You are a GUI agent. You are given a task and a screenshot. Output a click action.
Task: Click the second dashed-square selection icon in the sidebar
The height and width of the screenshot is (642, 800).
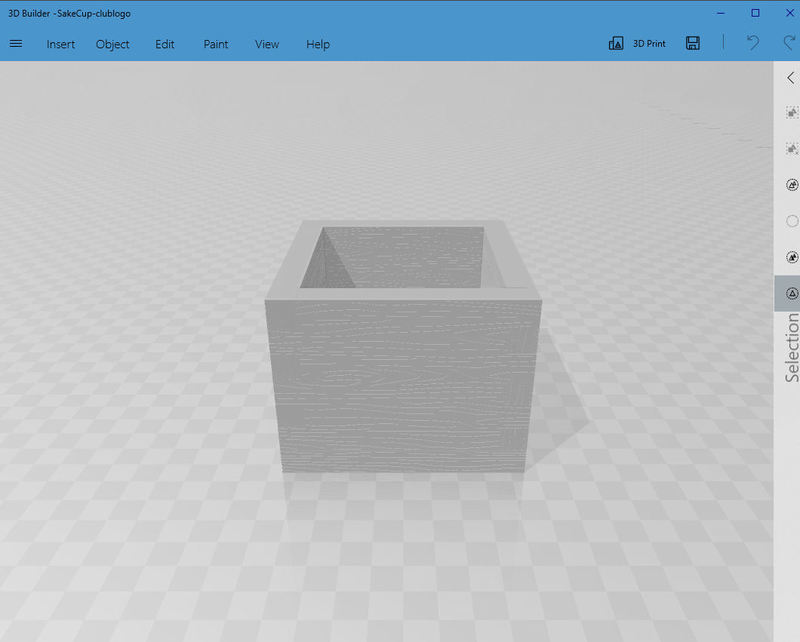[792, 149]
